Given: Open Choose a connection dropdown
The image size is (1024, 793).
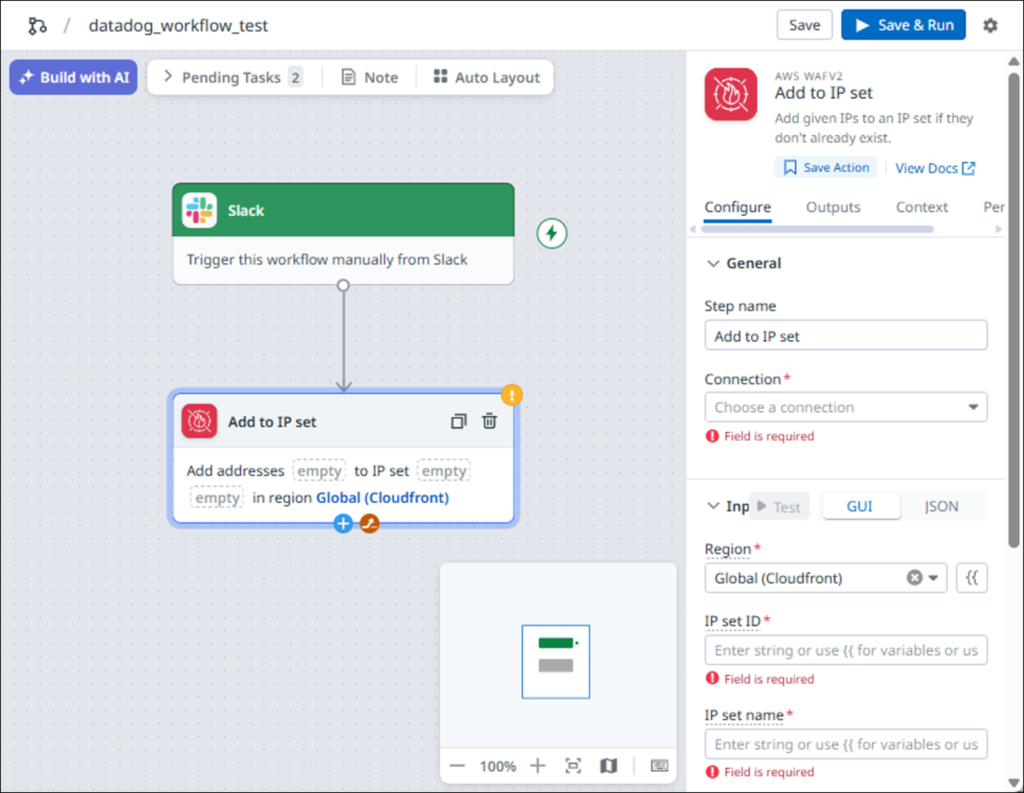Looking at the screenshot, I should pyautogui.click(x=846, y=407).
